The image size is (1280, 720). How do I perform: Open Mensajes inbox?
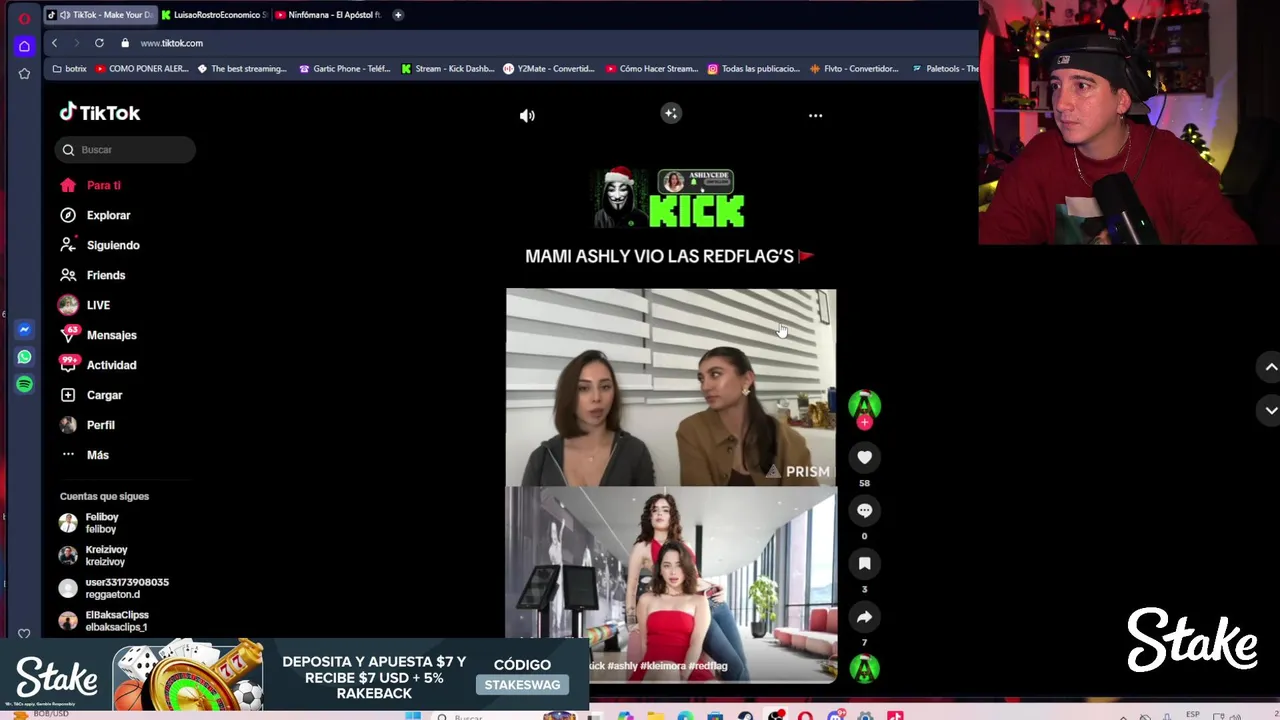97,335
